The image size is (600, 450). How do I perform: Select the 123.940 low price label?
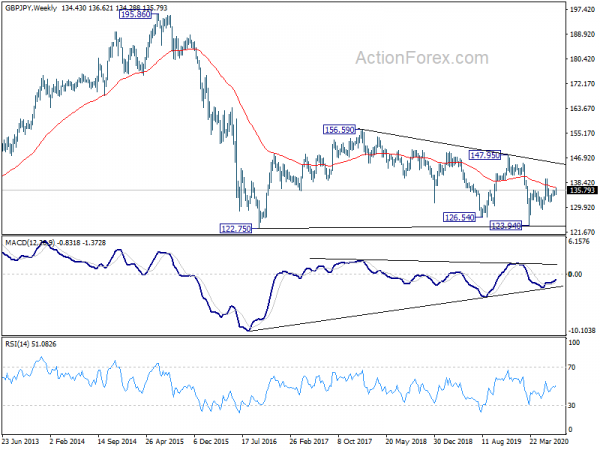point(506,226)
